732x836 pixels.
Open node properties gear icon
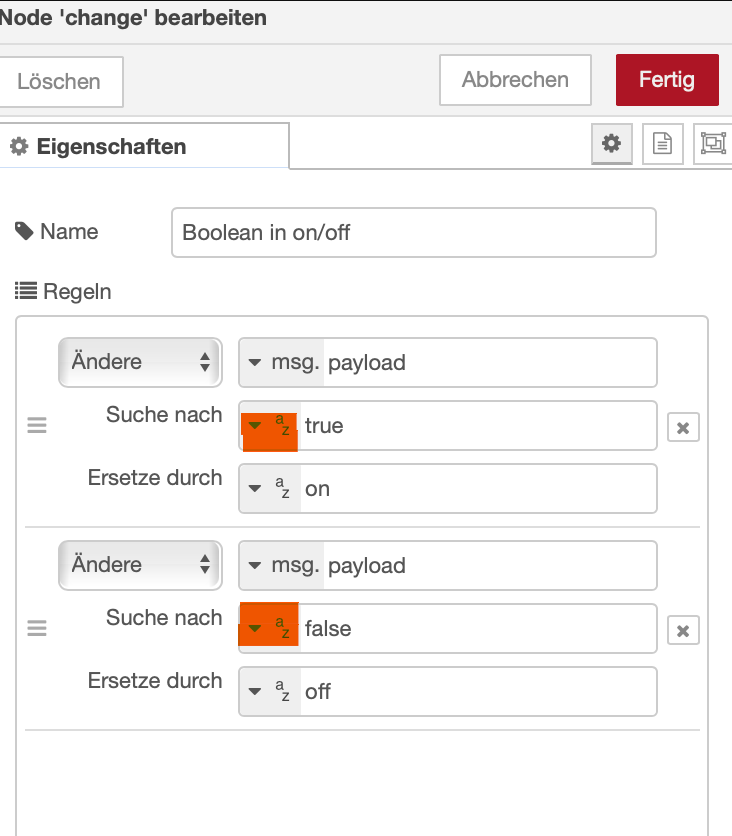point(611,144)
